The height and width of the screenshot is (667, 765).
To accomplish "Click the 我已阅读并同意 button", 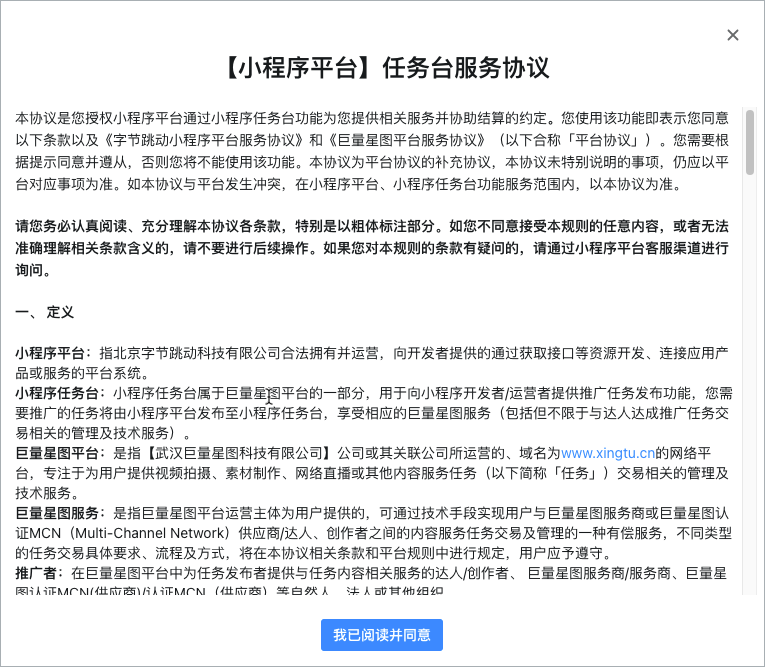I will click(x=382, y=635).
